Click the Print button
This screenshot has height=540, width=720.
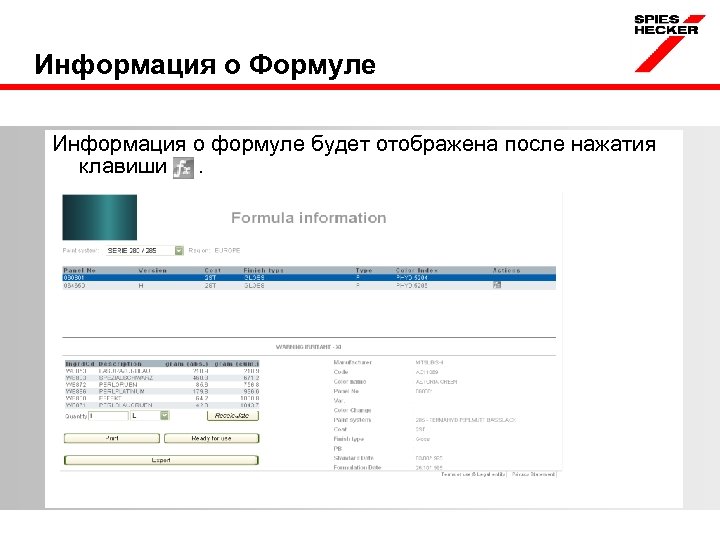pos(112,438)
